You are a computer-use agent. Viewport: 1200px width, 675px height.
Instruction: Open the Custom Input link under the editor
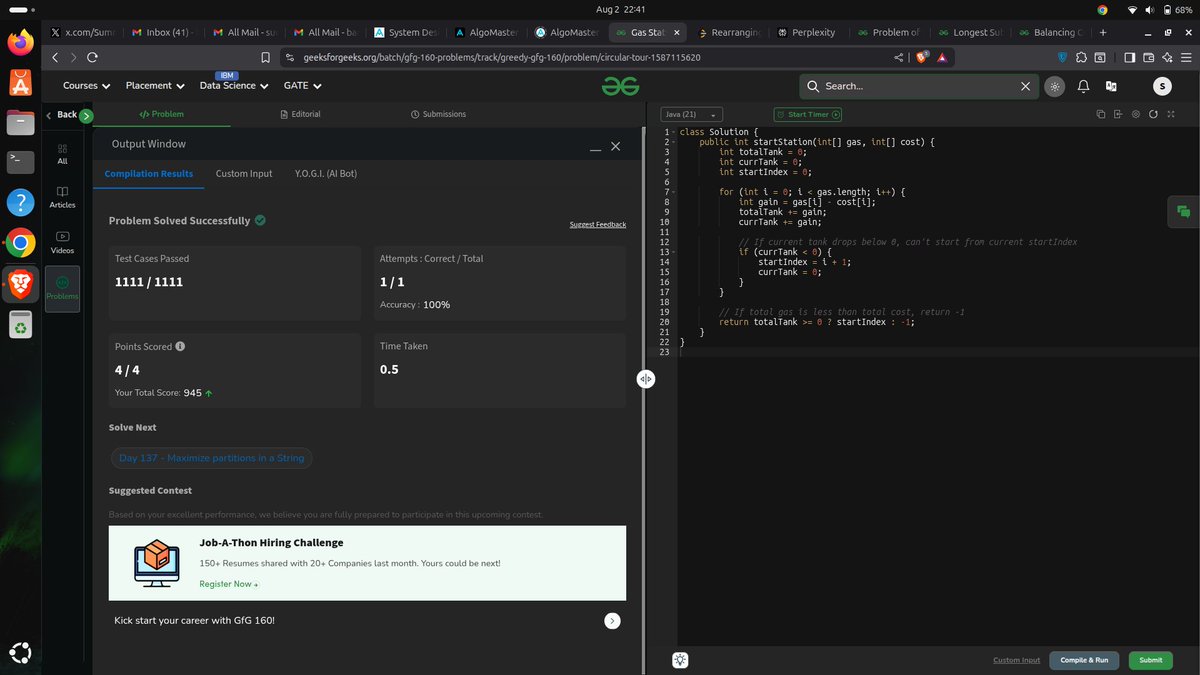pos(1016,660)
